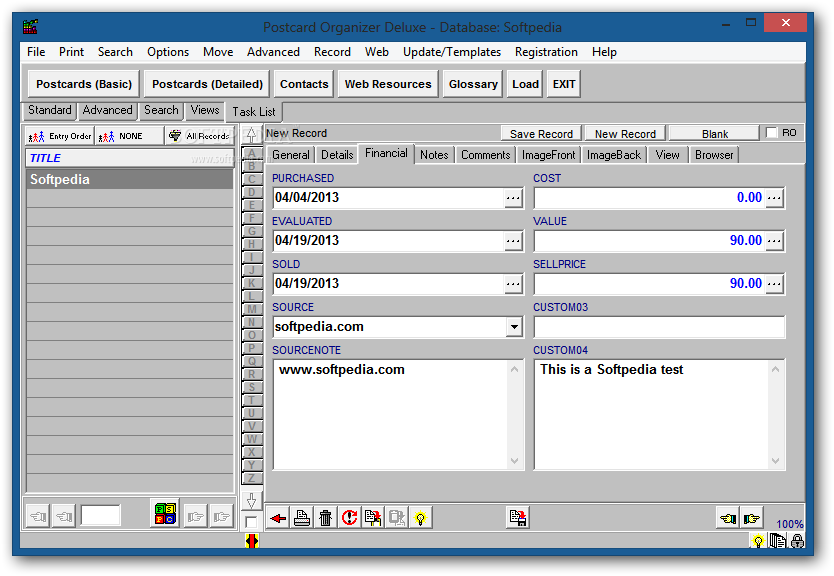Toggle the RO read-only checkbox

tap(771, 132)
